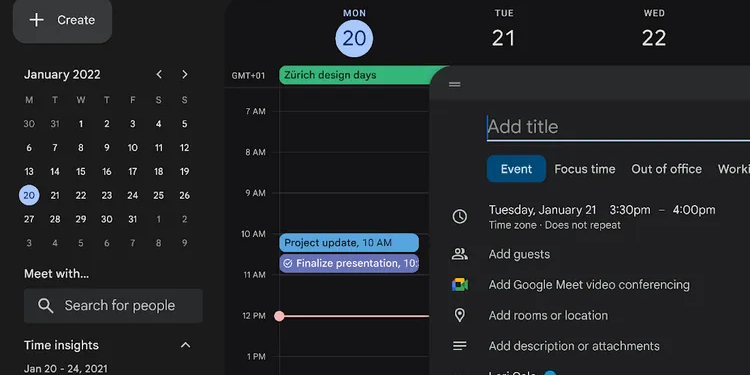Select January 10 in mini calendar
The image size is (750, 375).
pos(132,148)
